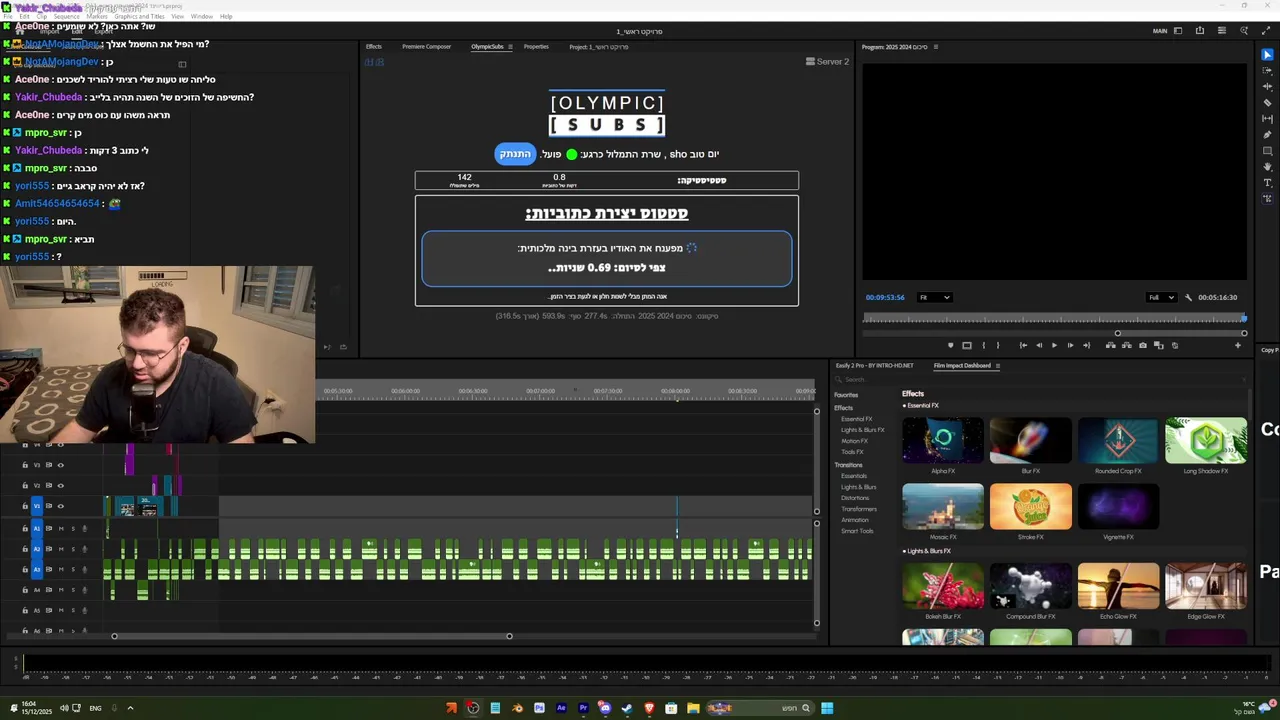Click the Film Impact search field
1280x720 pixels.
pos(1040,380)
